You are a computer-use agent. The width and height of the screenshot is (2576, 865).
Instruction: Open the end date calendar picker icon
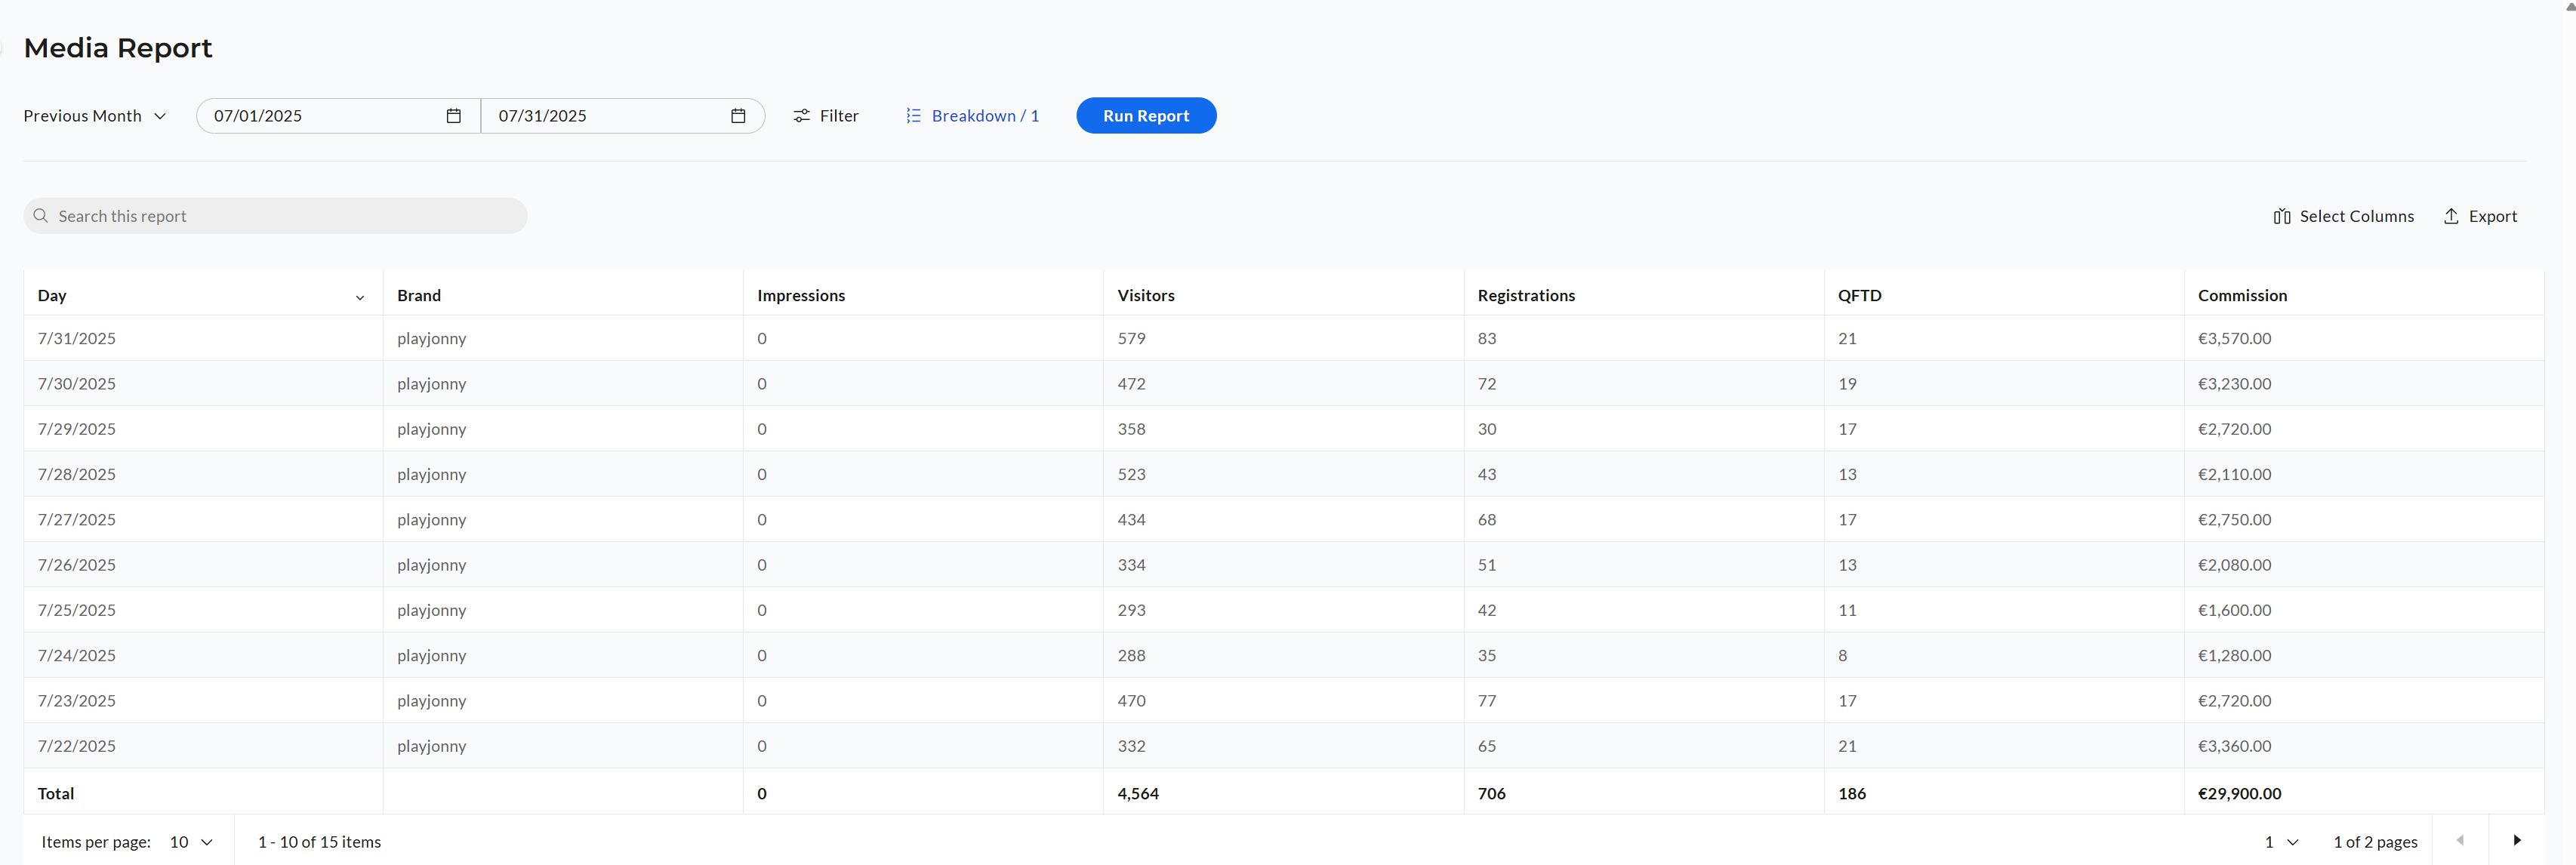coord(738,116)
